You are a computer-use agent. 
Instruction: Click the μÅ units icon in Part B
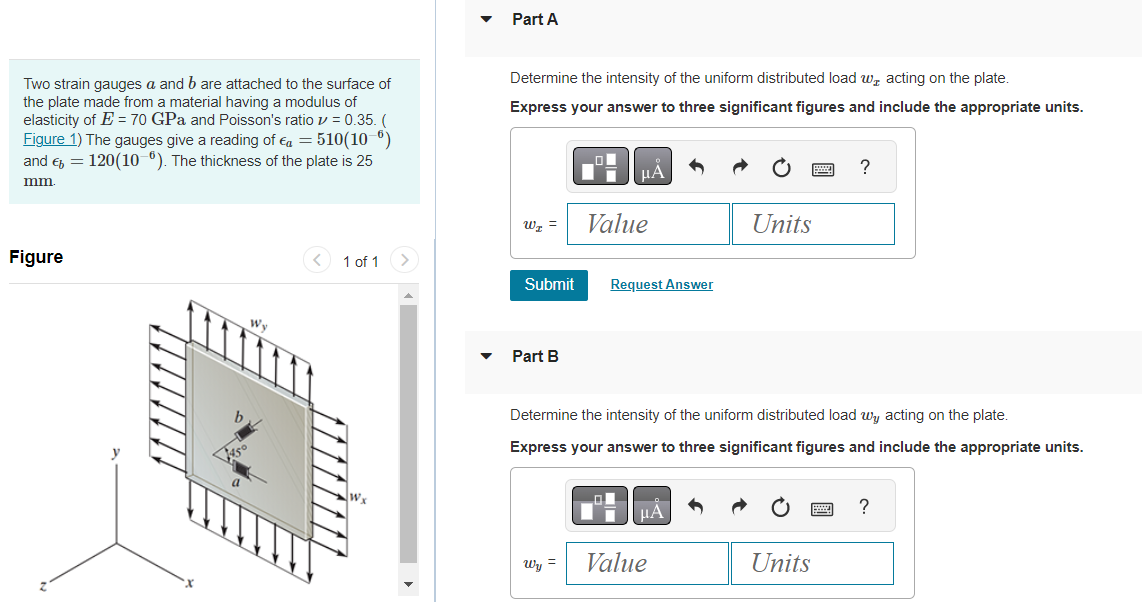pyautogui.click(x=650, y=505)
